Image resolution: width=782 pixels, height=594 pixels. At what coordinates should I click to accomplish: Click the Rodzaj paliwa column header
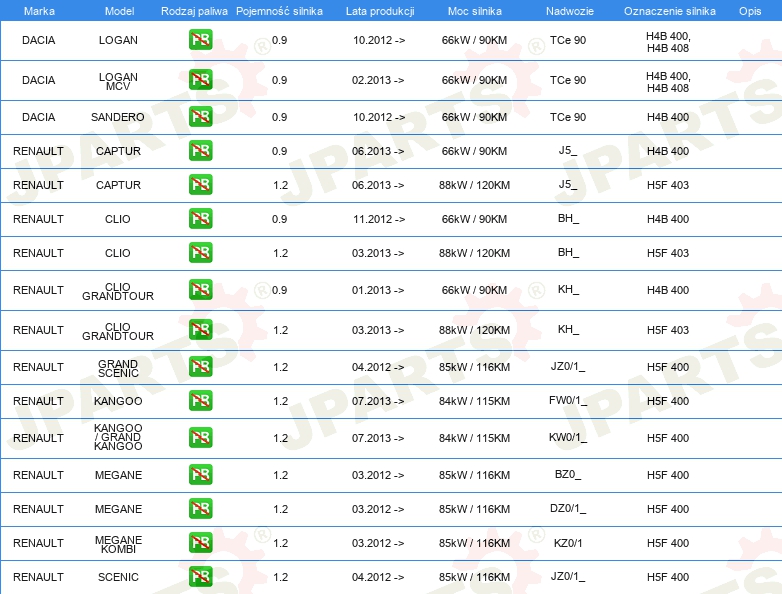[x=194, y=11]
